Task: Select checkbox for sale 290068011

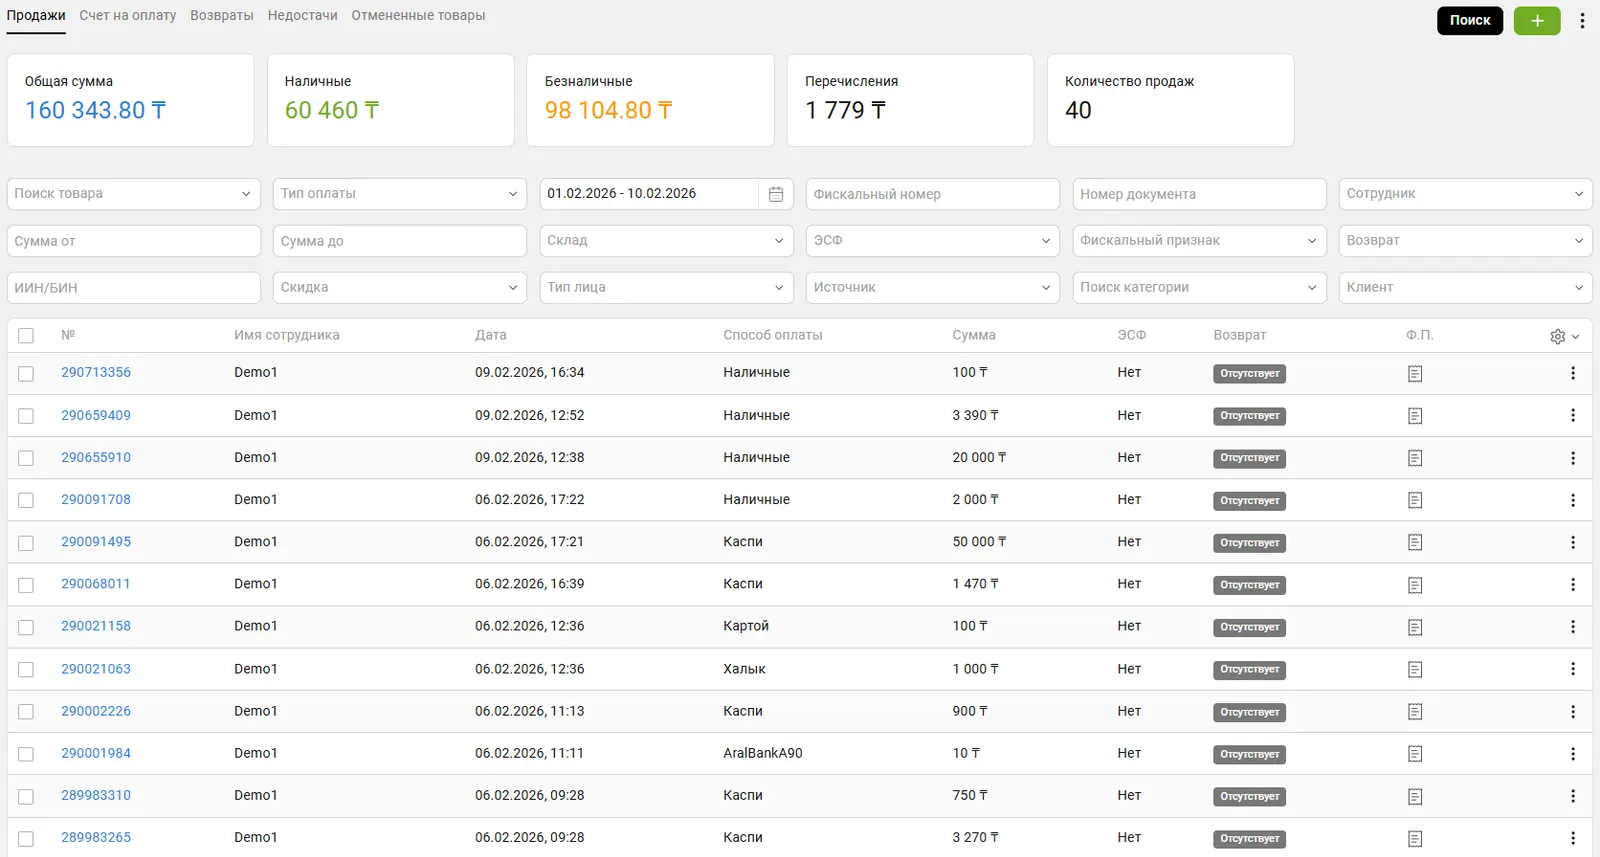Action: click(26, 585)
